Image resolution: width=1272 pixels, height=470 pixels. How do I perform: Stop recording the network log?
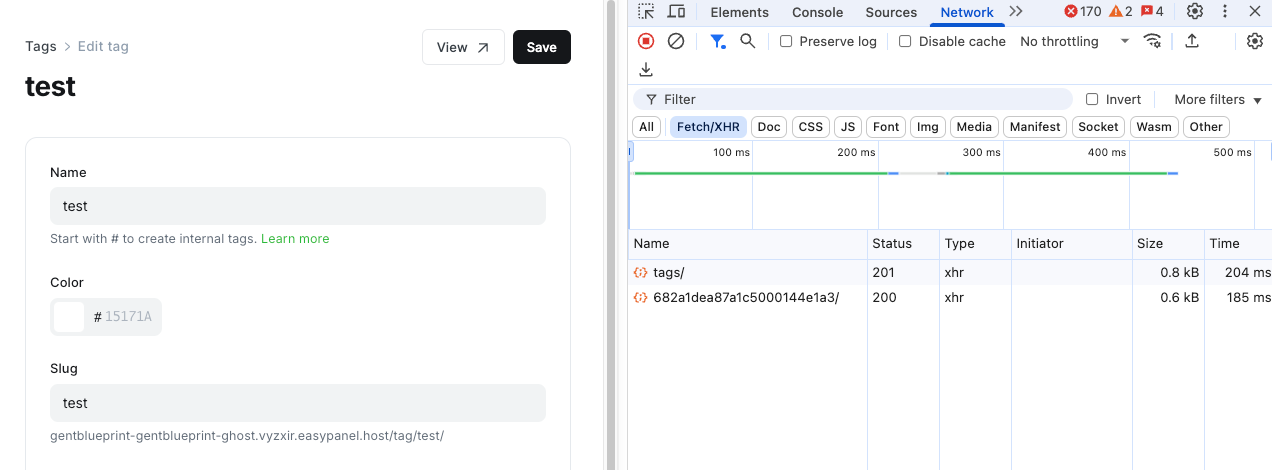646,41
